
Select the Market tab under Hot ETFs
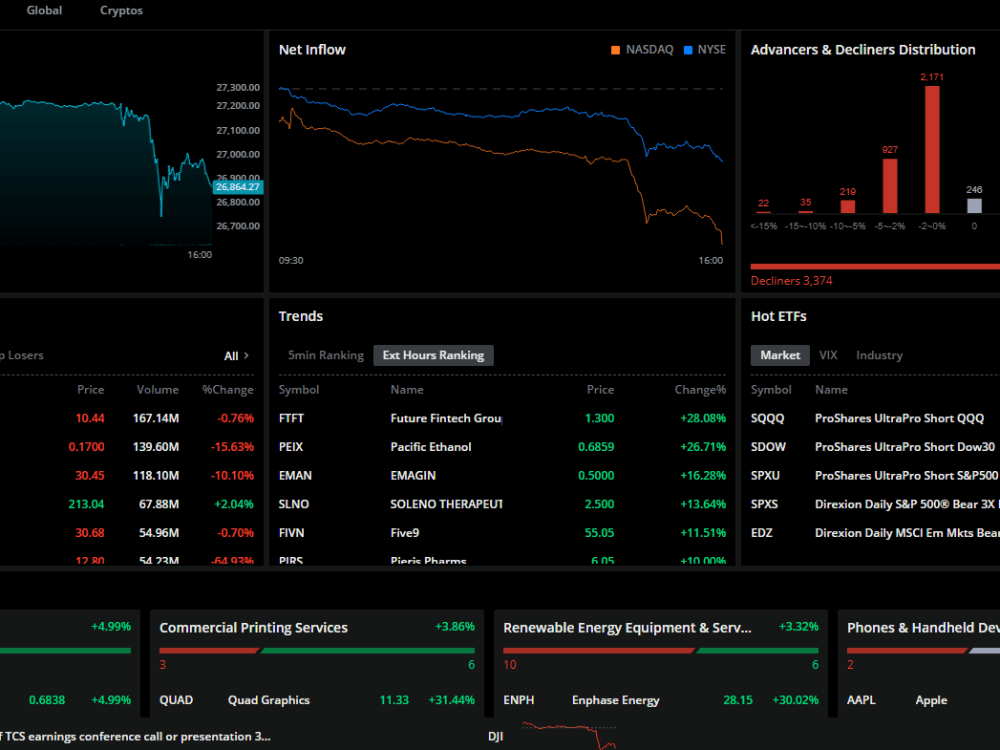[780, 354]
